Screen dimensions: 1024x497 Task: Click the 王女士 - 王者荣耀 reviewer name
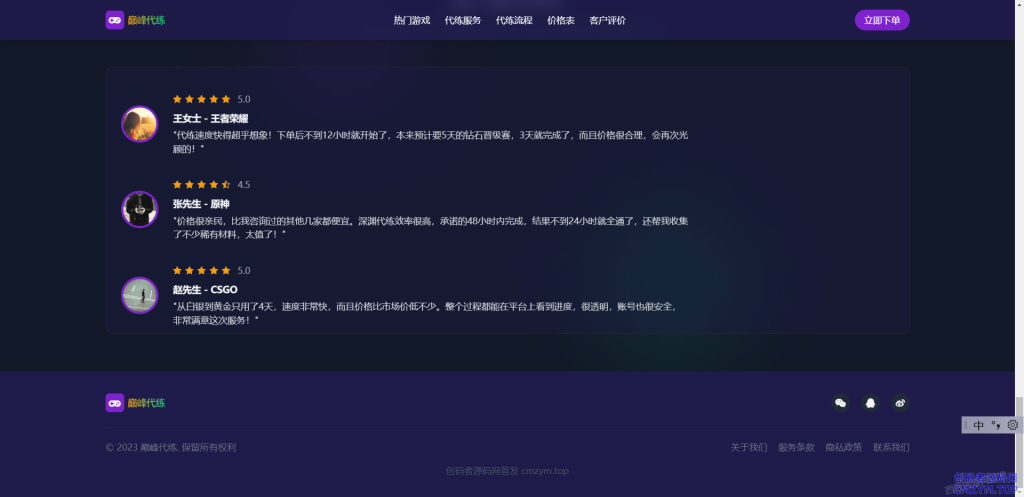pyautogui.click(x=210, y=118)
